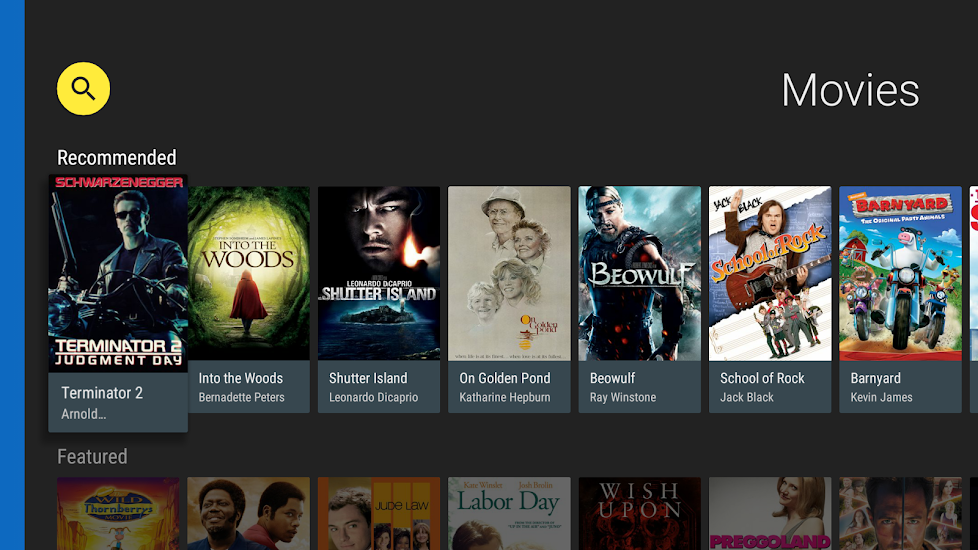Open the Labor Day featured poster
978x550 pixels.
509,513
